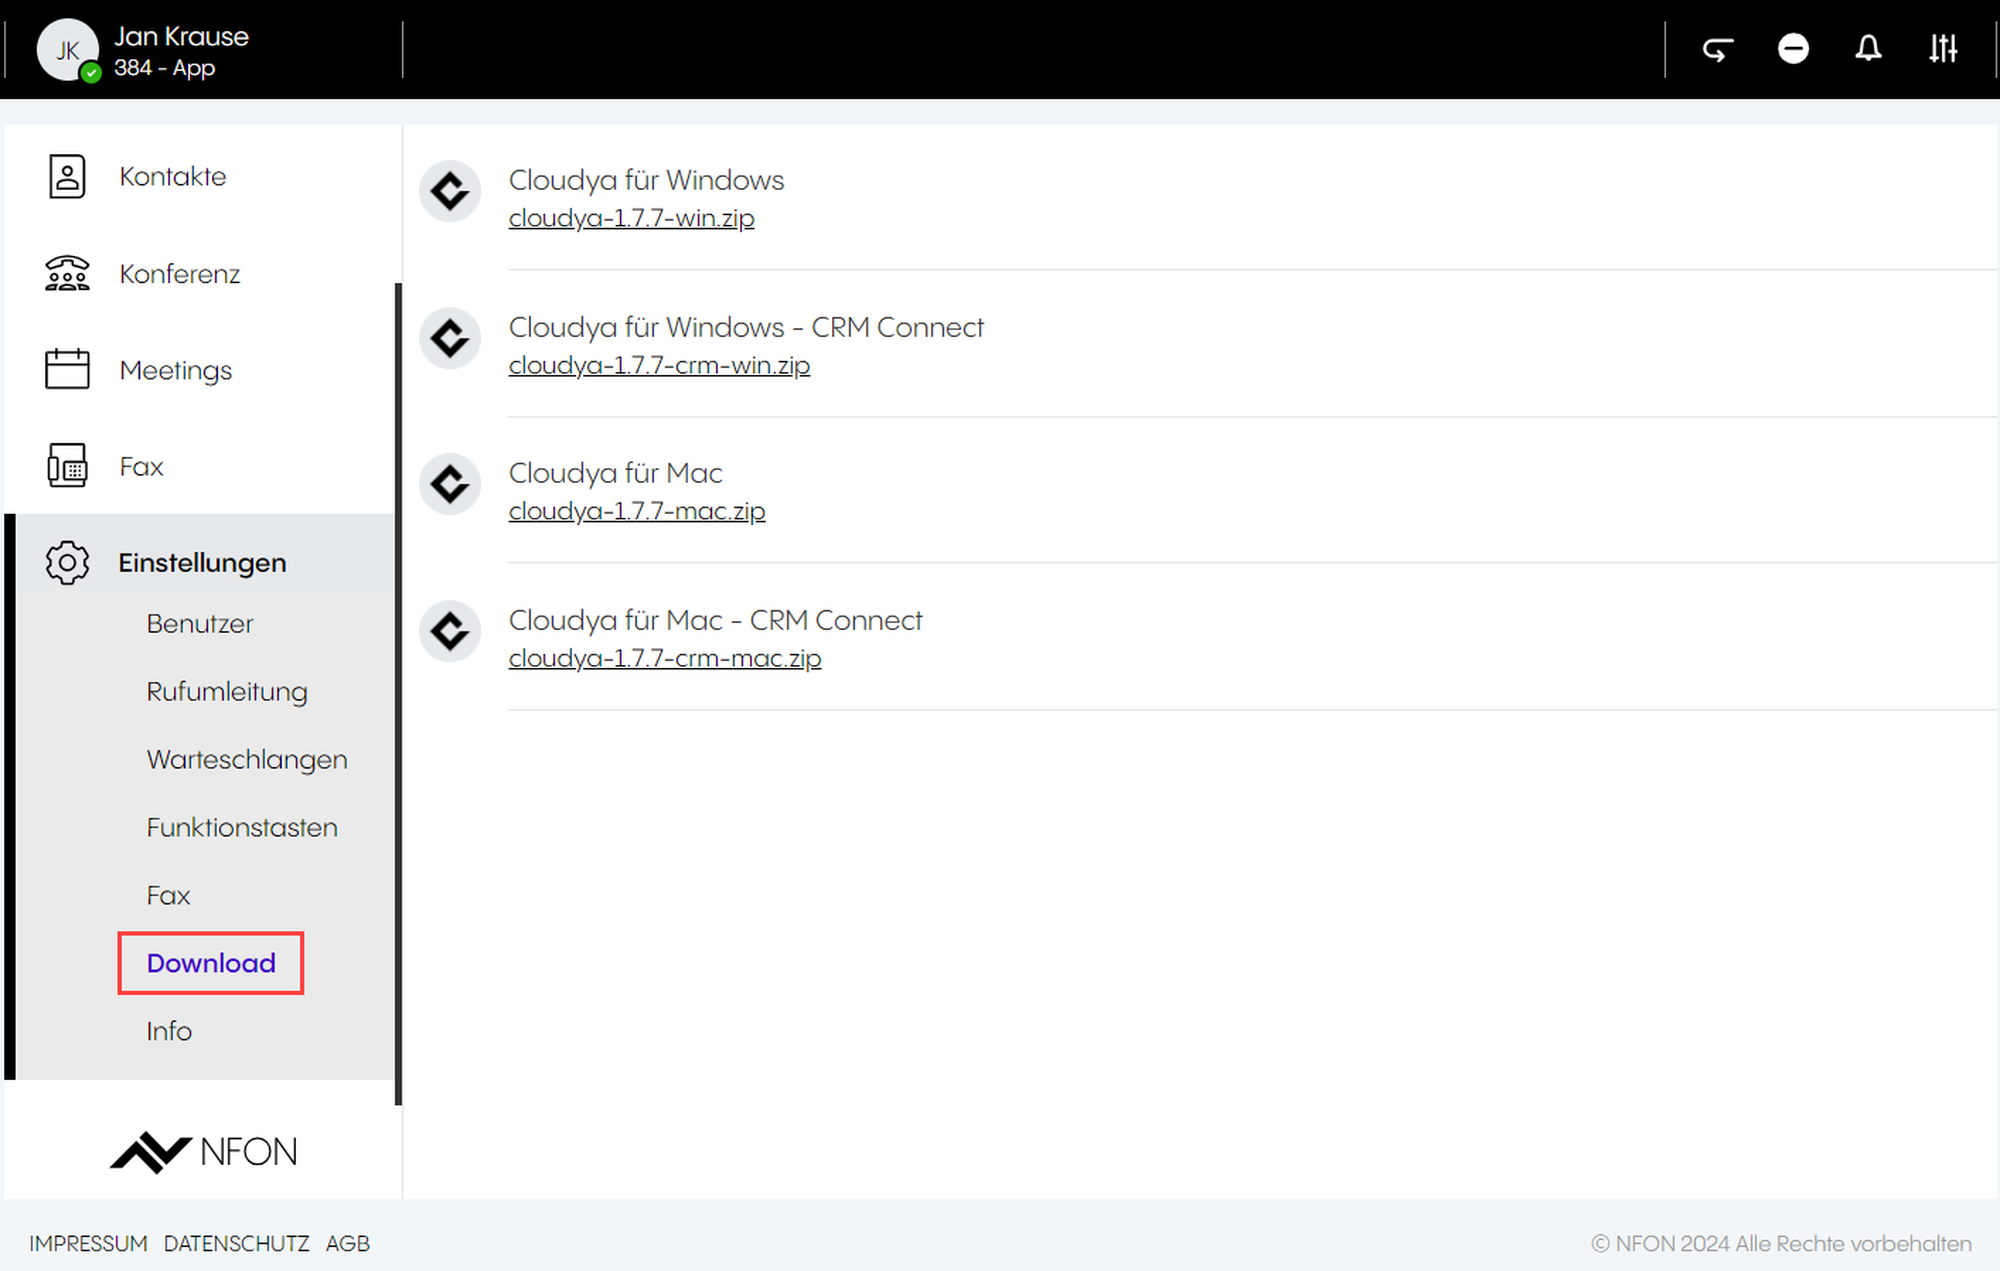Click the Cloudya für Mac logo icon

[450, 484]
